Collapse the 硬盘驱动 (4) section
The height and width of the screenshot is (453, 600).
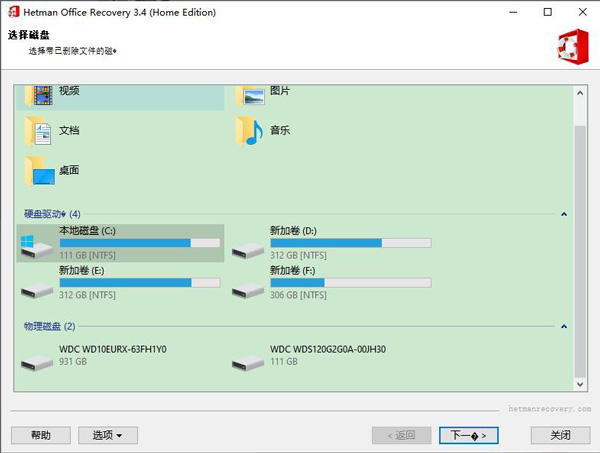click(564, 214)
